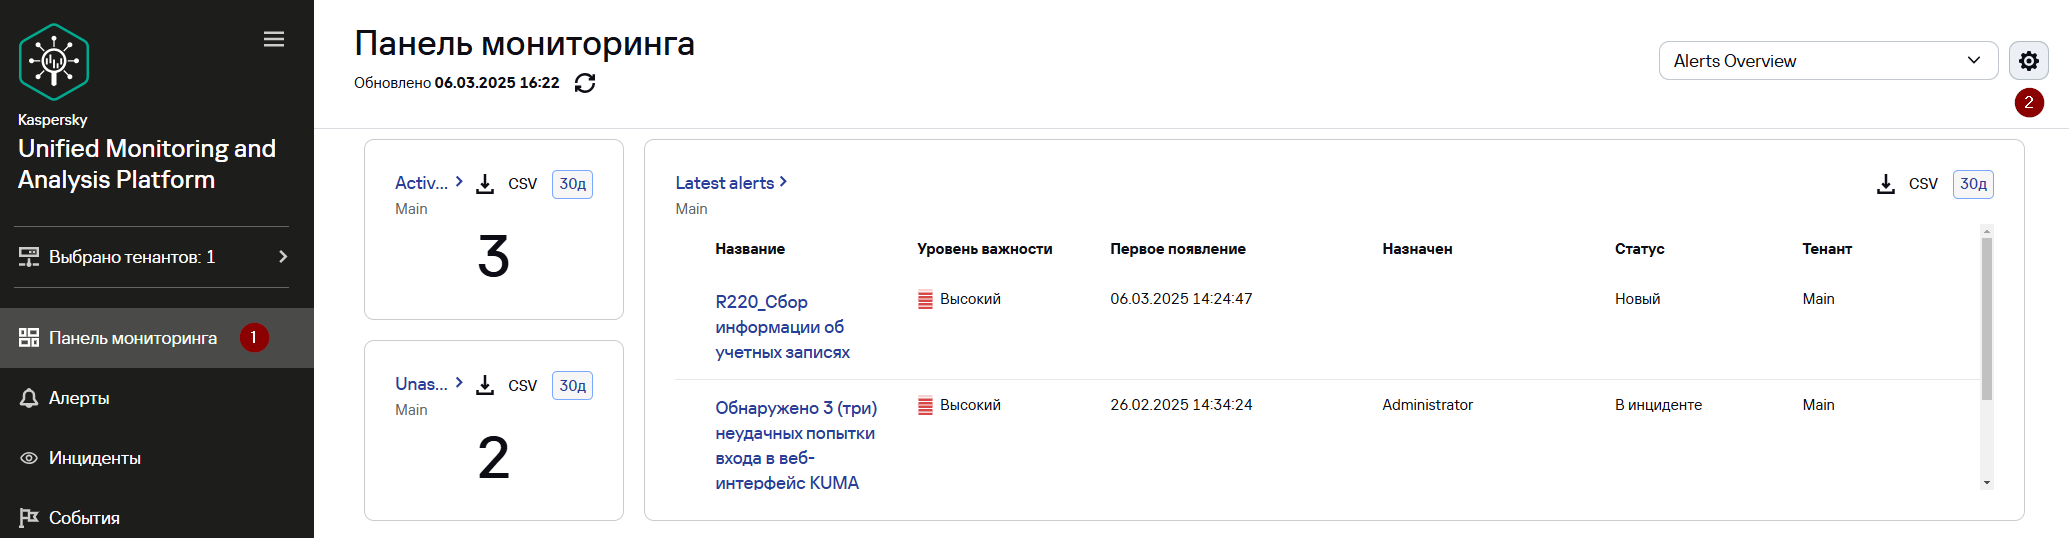Click timestamp 06.03.2025 14:24:47
2069x538 pixels.
point(1181,299)
